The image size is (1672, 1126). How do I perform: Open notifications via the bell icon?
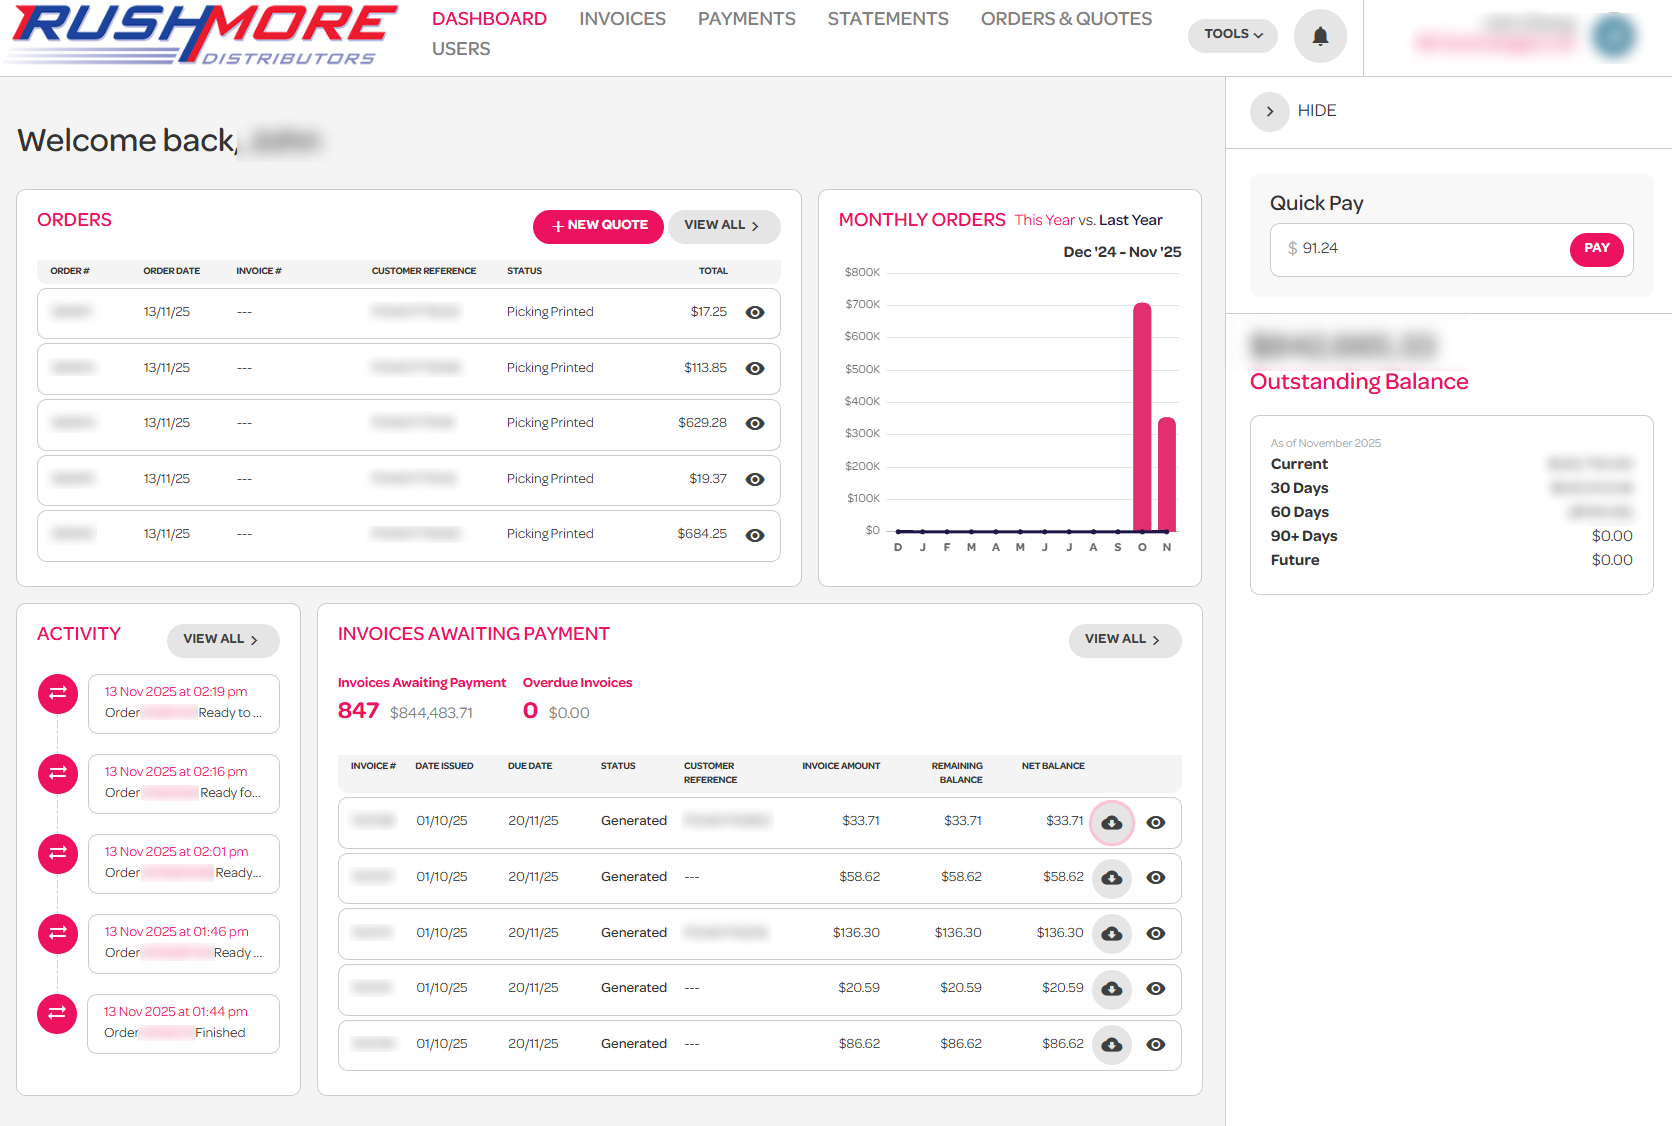coord(1319,35)
